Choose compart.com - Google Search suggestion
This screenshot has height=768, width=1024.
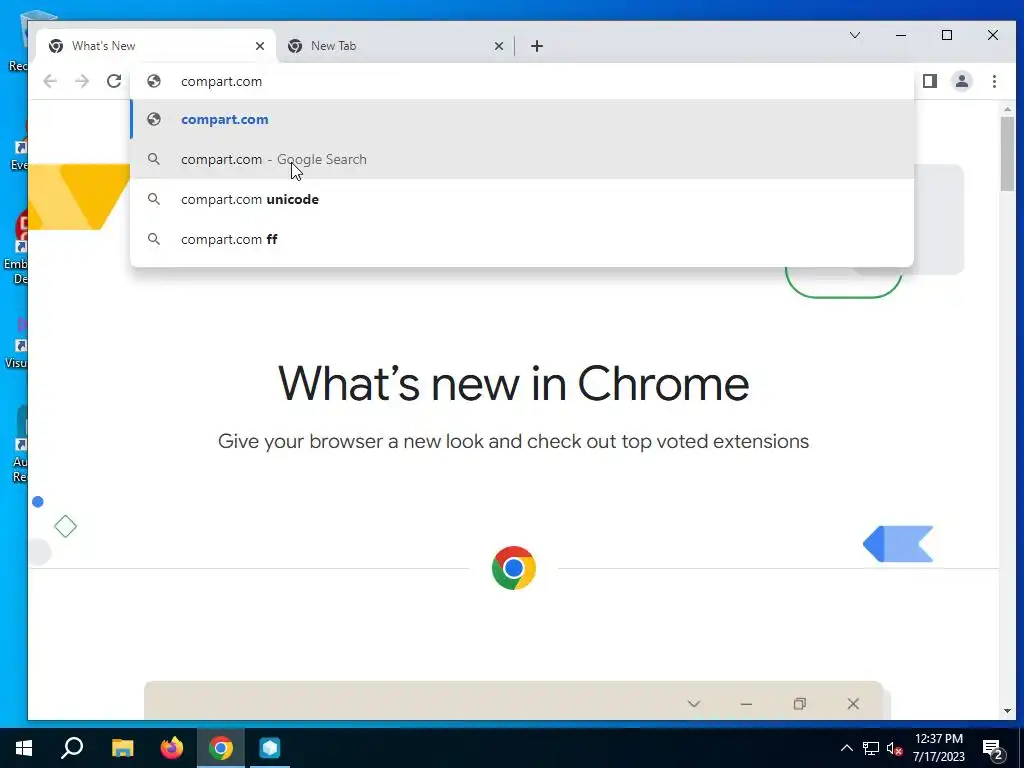[x=522, y=159]
